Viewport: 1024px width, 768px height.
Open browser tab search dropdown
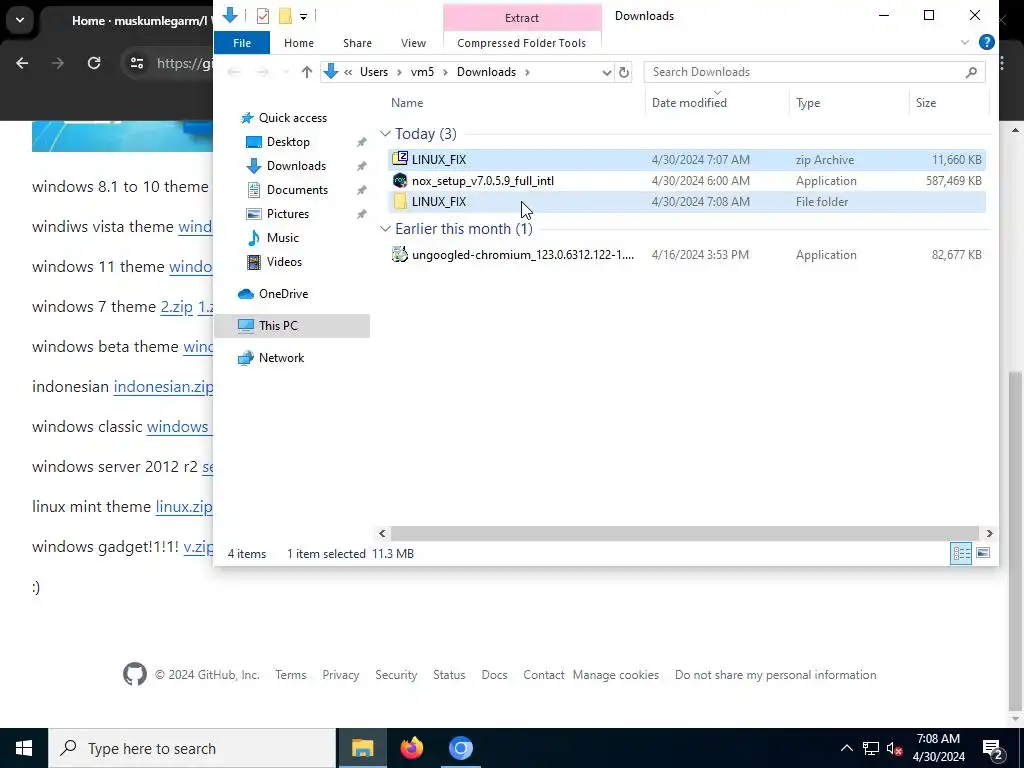[x=20, y=20]
